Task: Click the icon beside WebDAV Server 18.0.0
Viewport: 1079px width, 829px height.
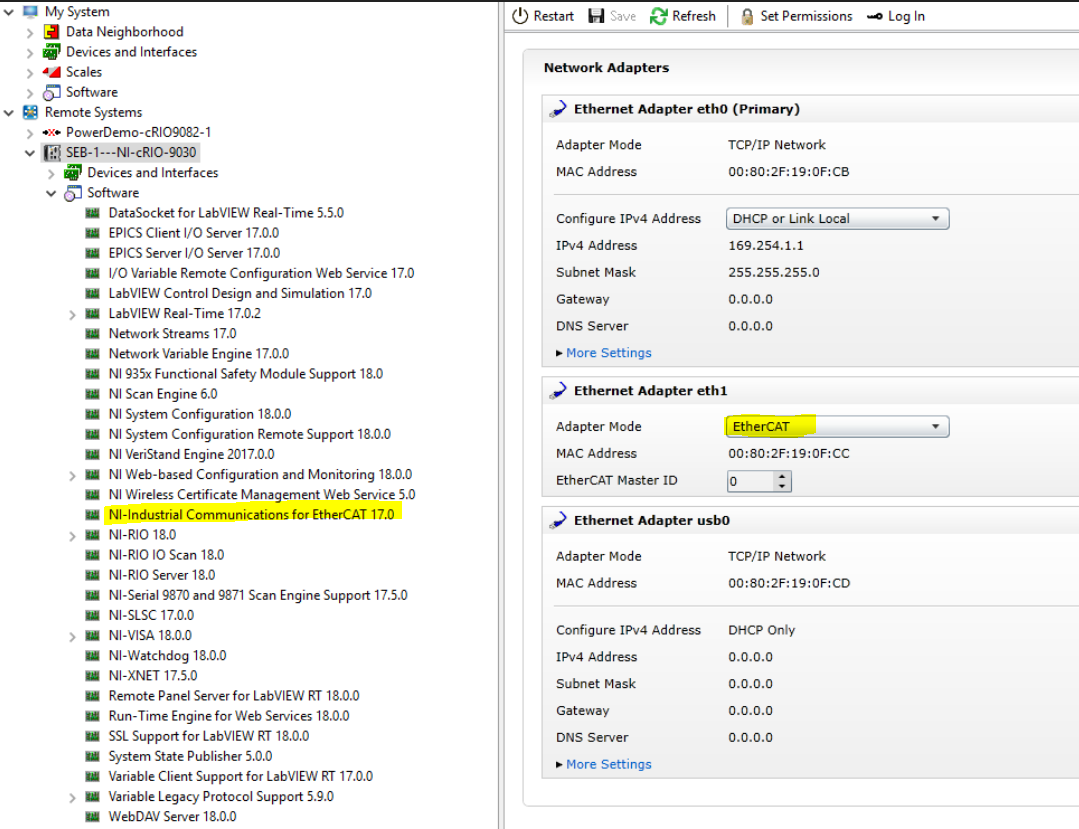Action: tap(92, 817)
